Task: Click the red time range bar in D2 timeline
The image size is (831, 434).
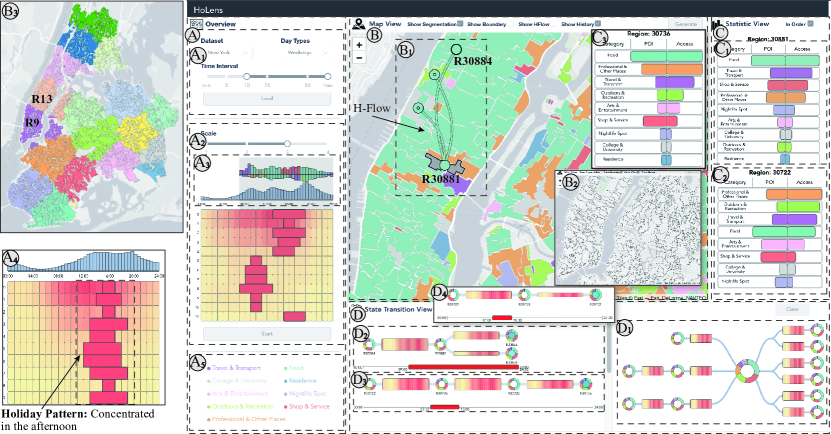Action: click(465, 367)
